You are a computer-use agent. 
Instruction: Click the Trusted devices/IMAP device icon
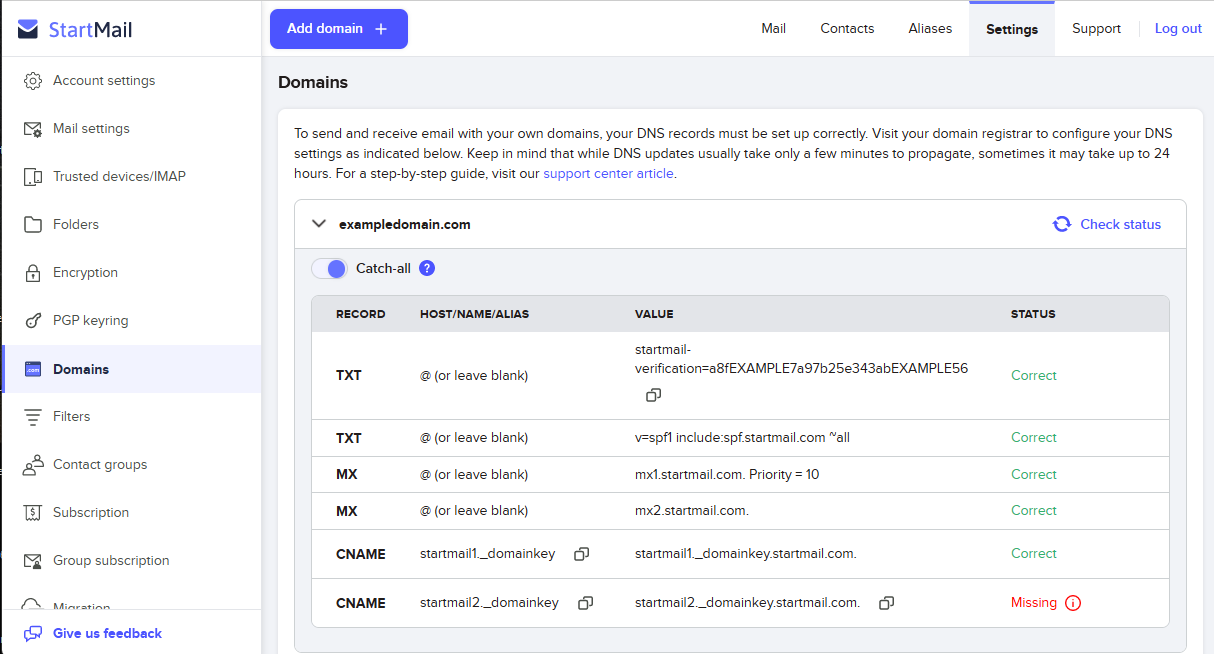pos(33,177)
